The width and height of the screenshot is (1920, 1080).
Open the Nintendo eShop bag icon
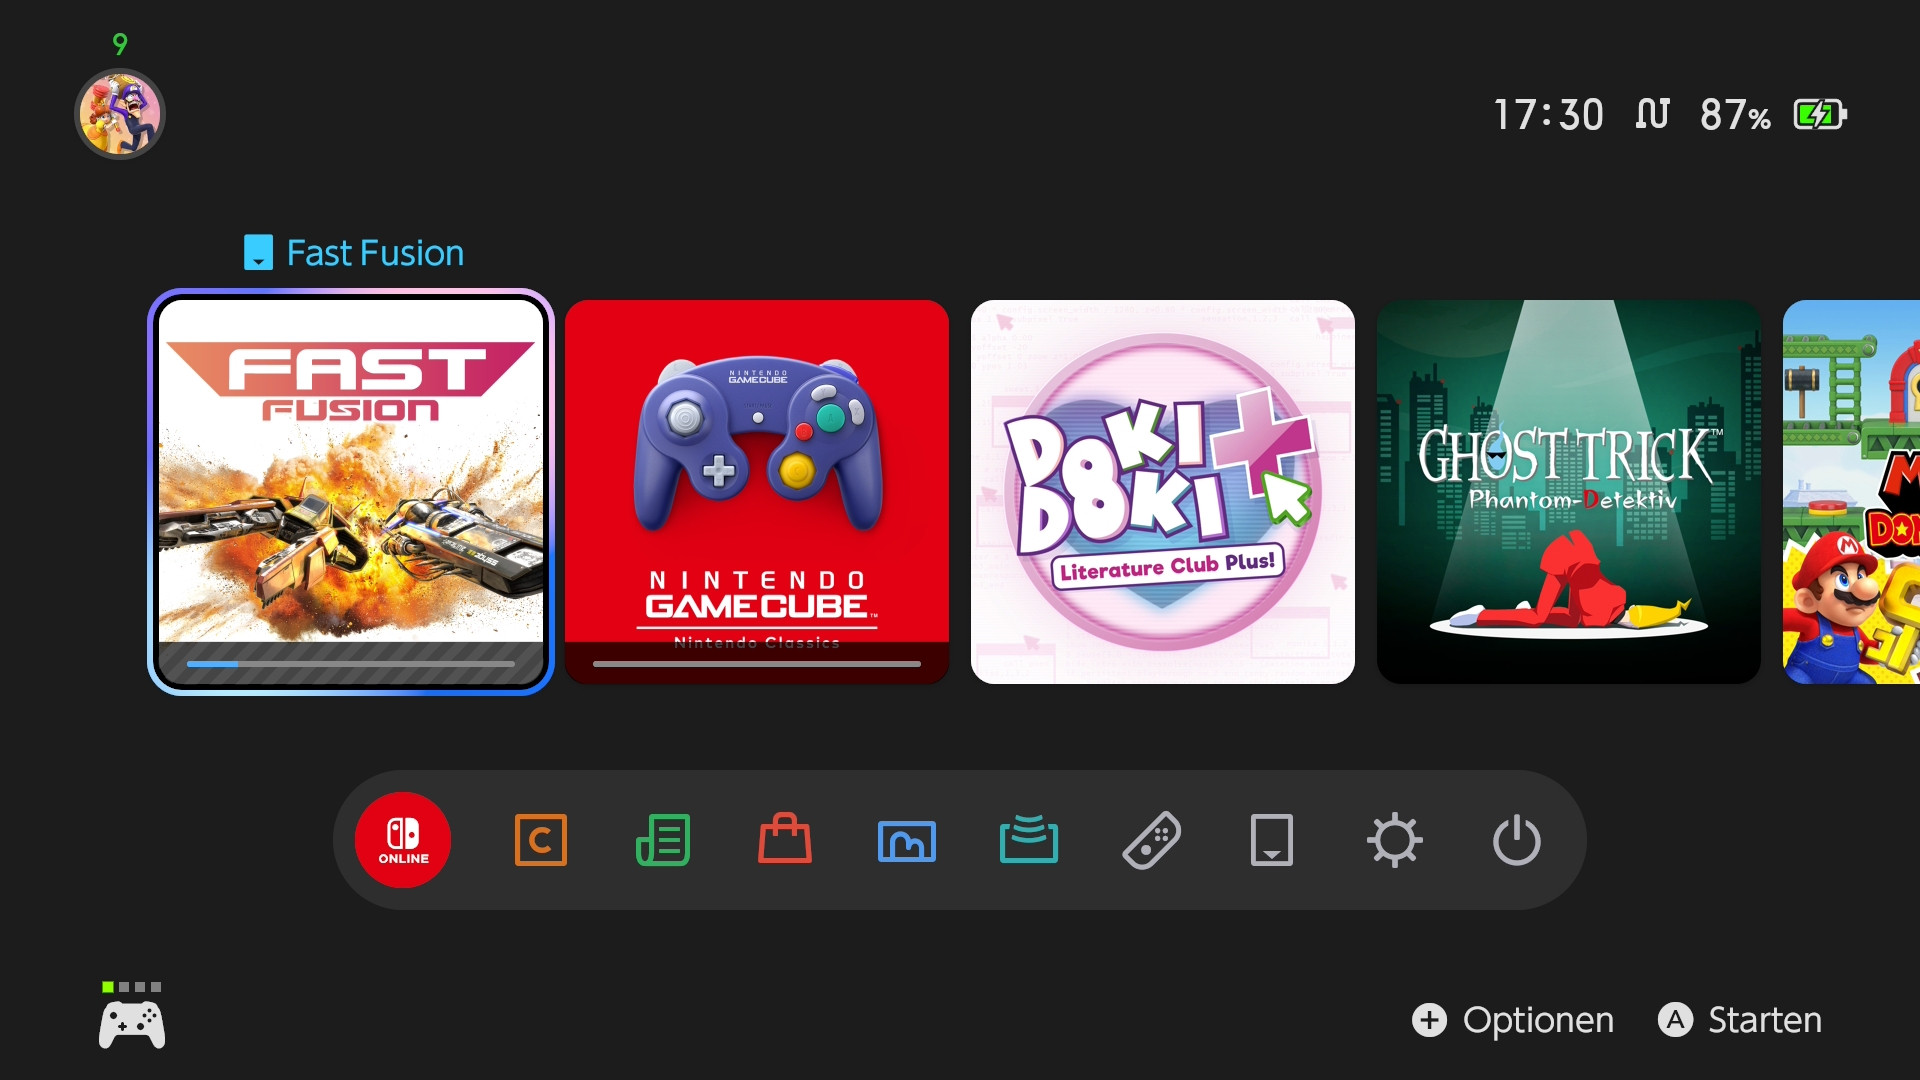pos(785,838)
